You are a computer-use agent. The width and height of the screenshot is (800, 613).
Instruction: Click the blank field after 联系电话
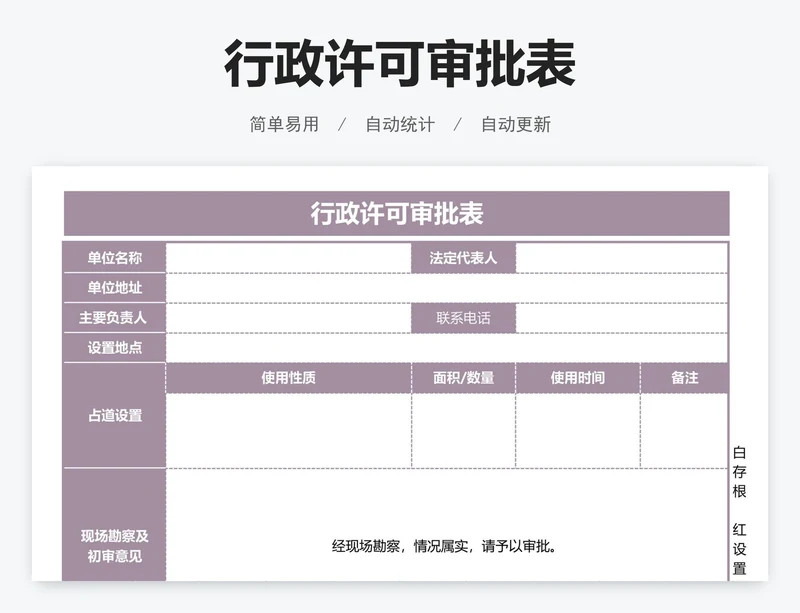click(x=621, y=318)
